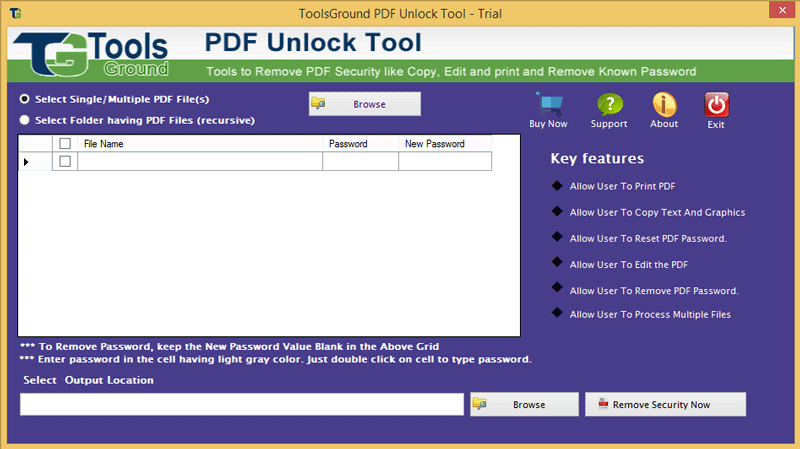Click the row selector arrow in the grid
The height and width of the screenshot is (449, 800).
tap(26, 162)
